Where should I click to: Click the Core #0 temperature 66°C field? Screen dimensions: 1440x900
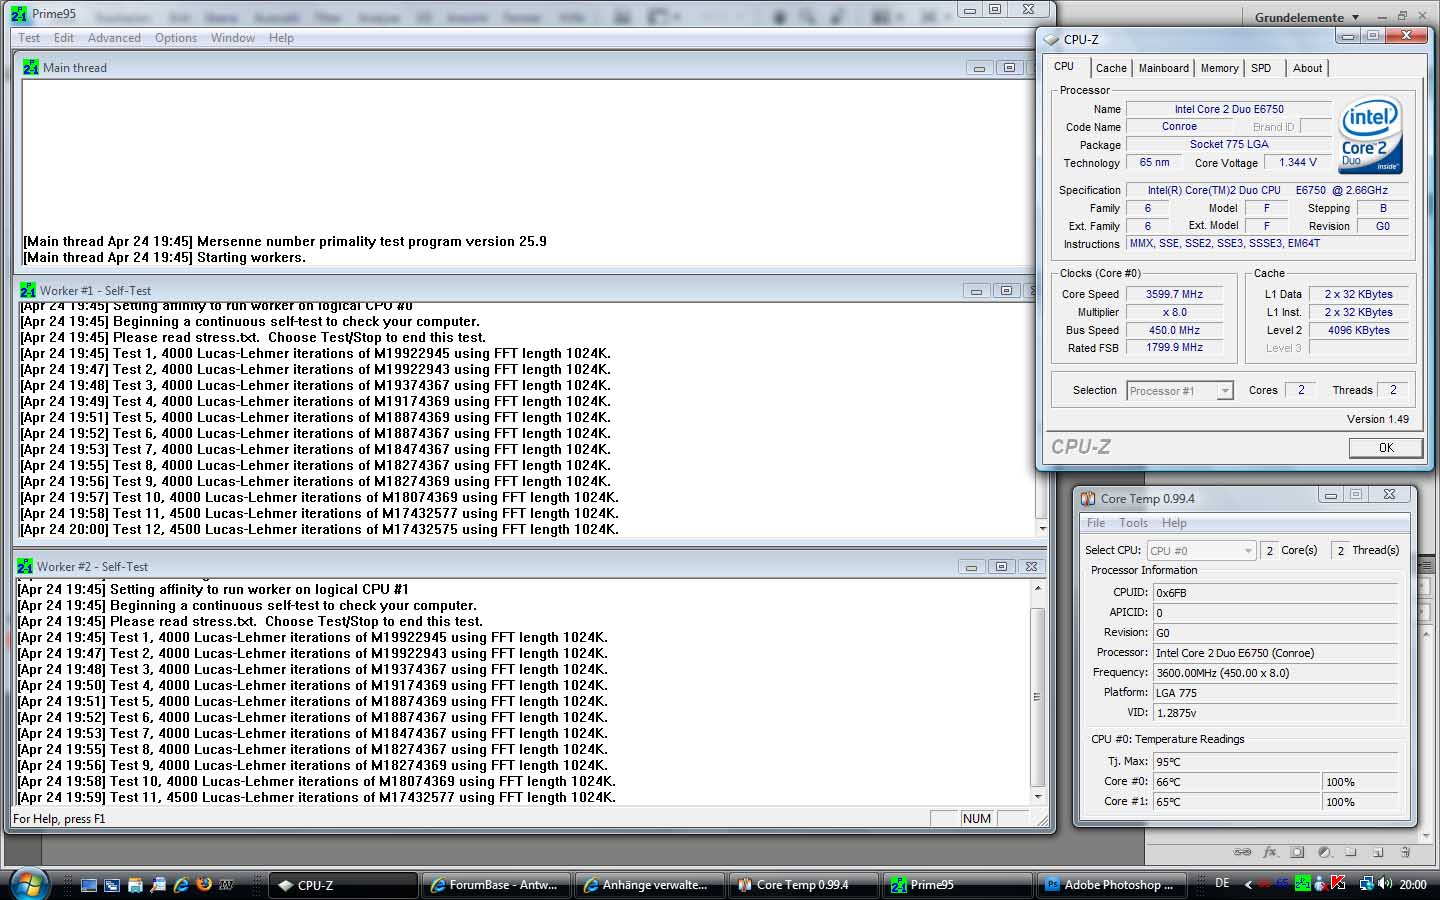click(x=1236, y=782)
